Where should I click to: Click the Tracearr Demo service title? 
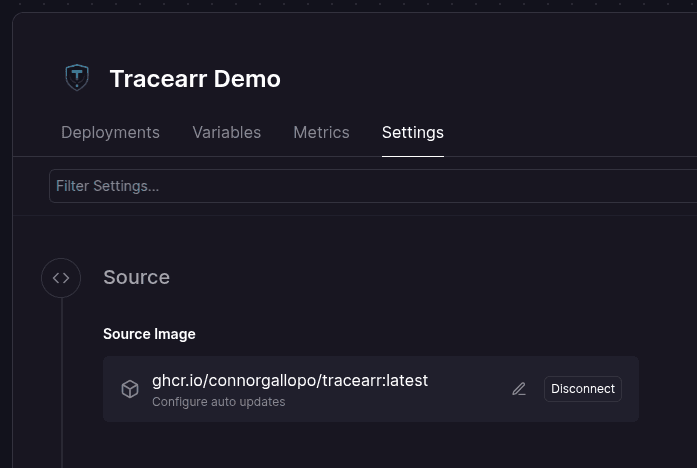195,79
